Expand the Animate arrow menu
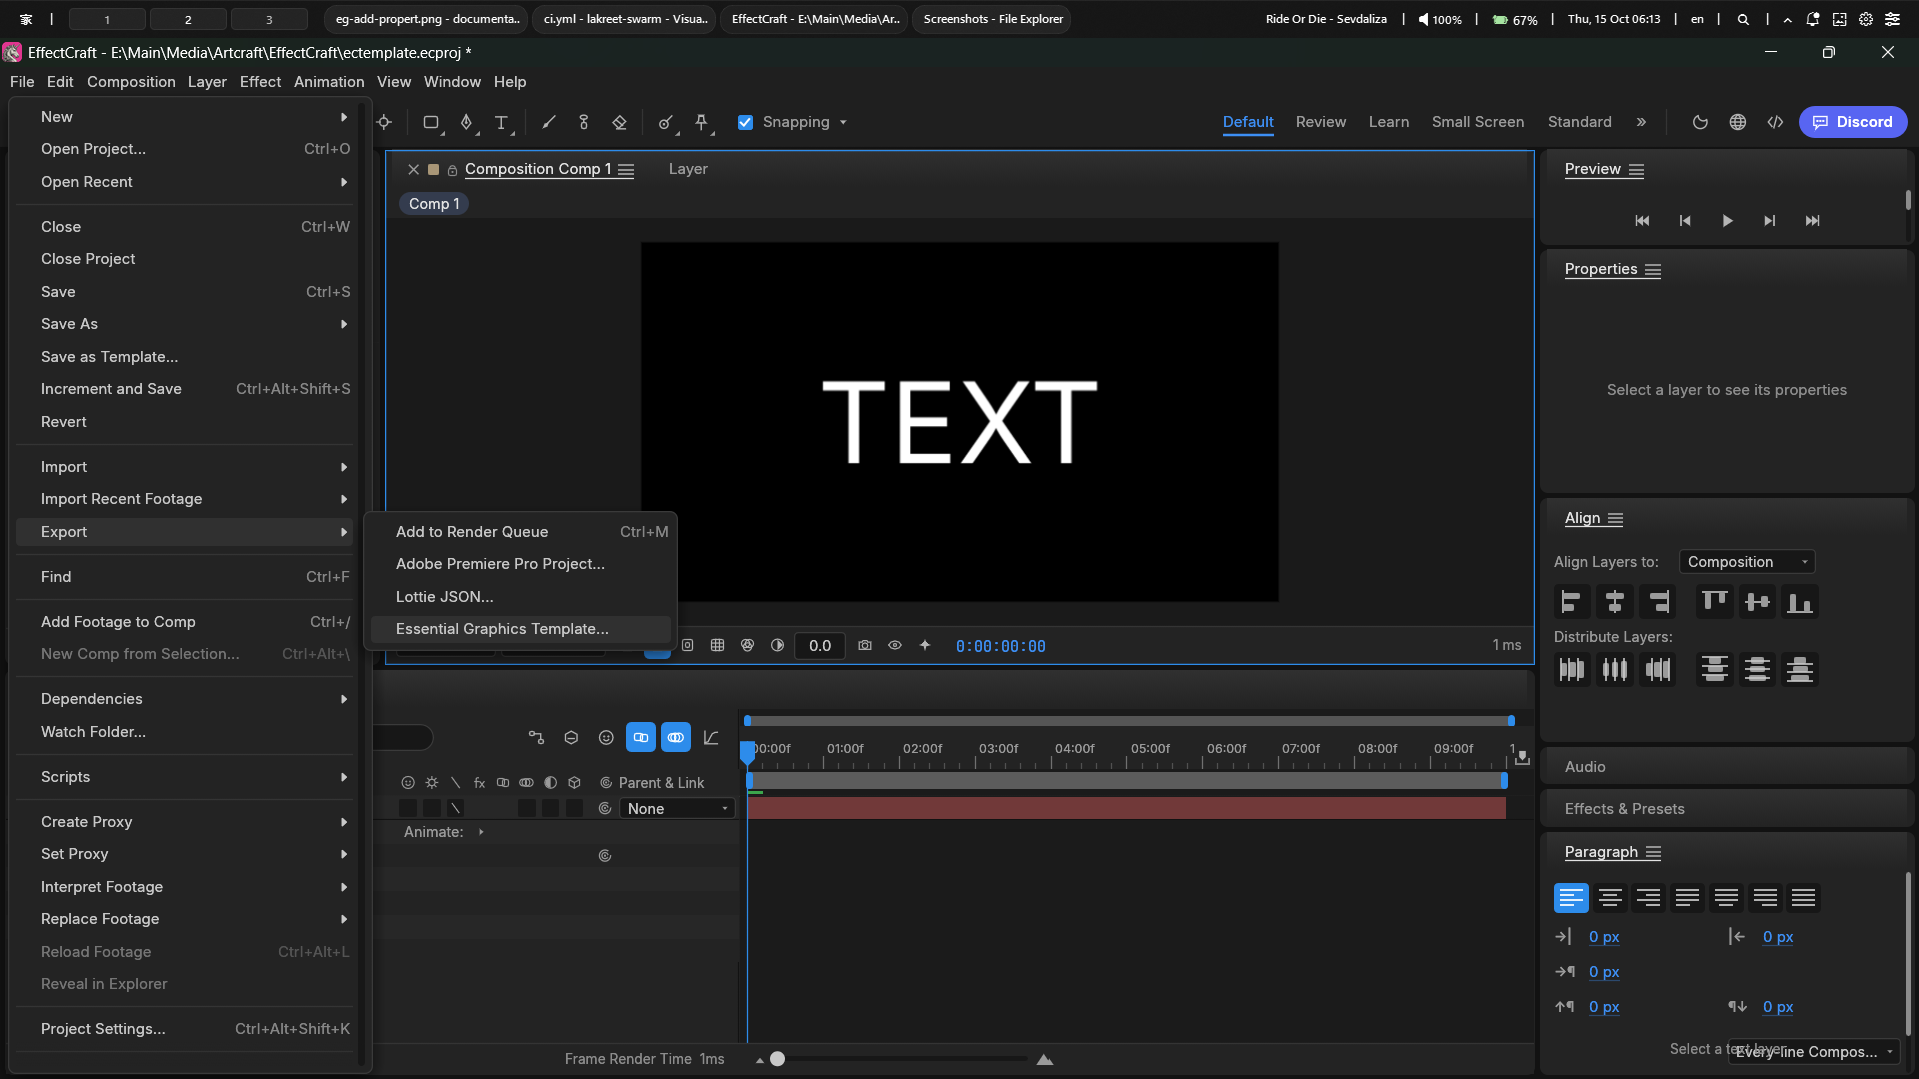Viewport: 1919px width, 1079px height. 481,832
